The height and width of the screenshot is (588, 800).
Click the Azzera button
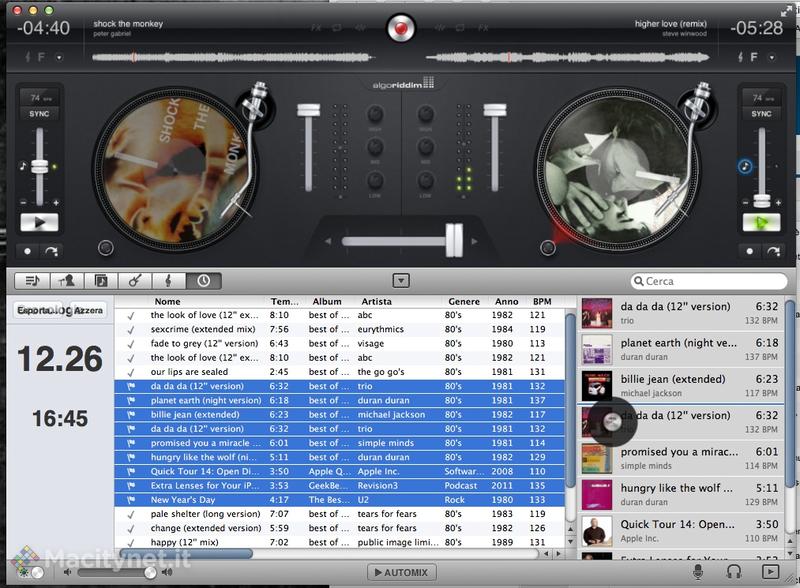point(88,310)
